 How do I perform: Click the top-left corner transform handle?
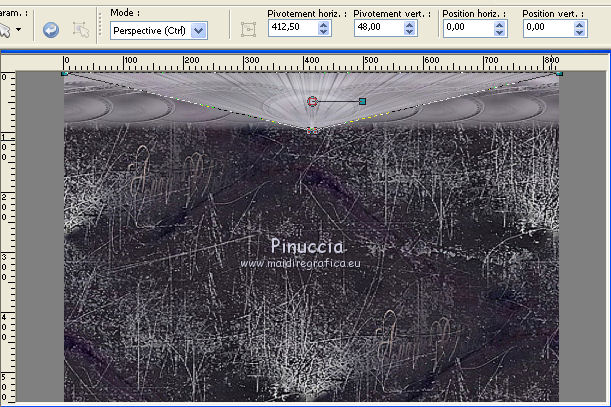pyautogui.click(x=65, y=73)
